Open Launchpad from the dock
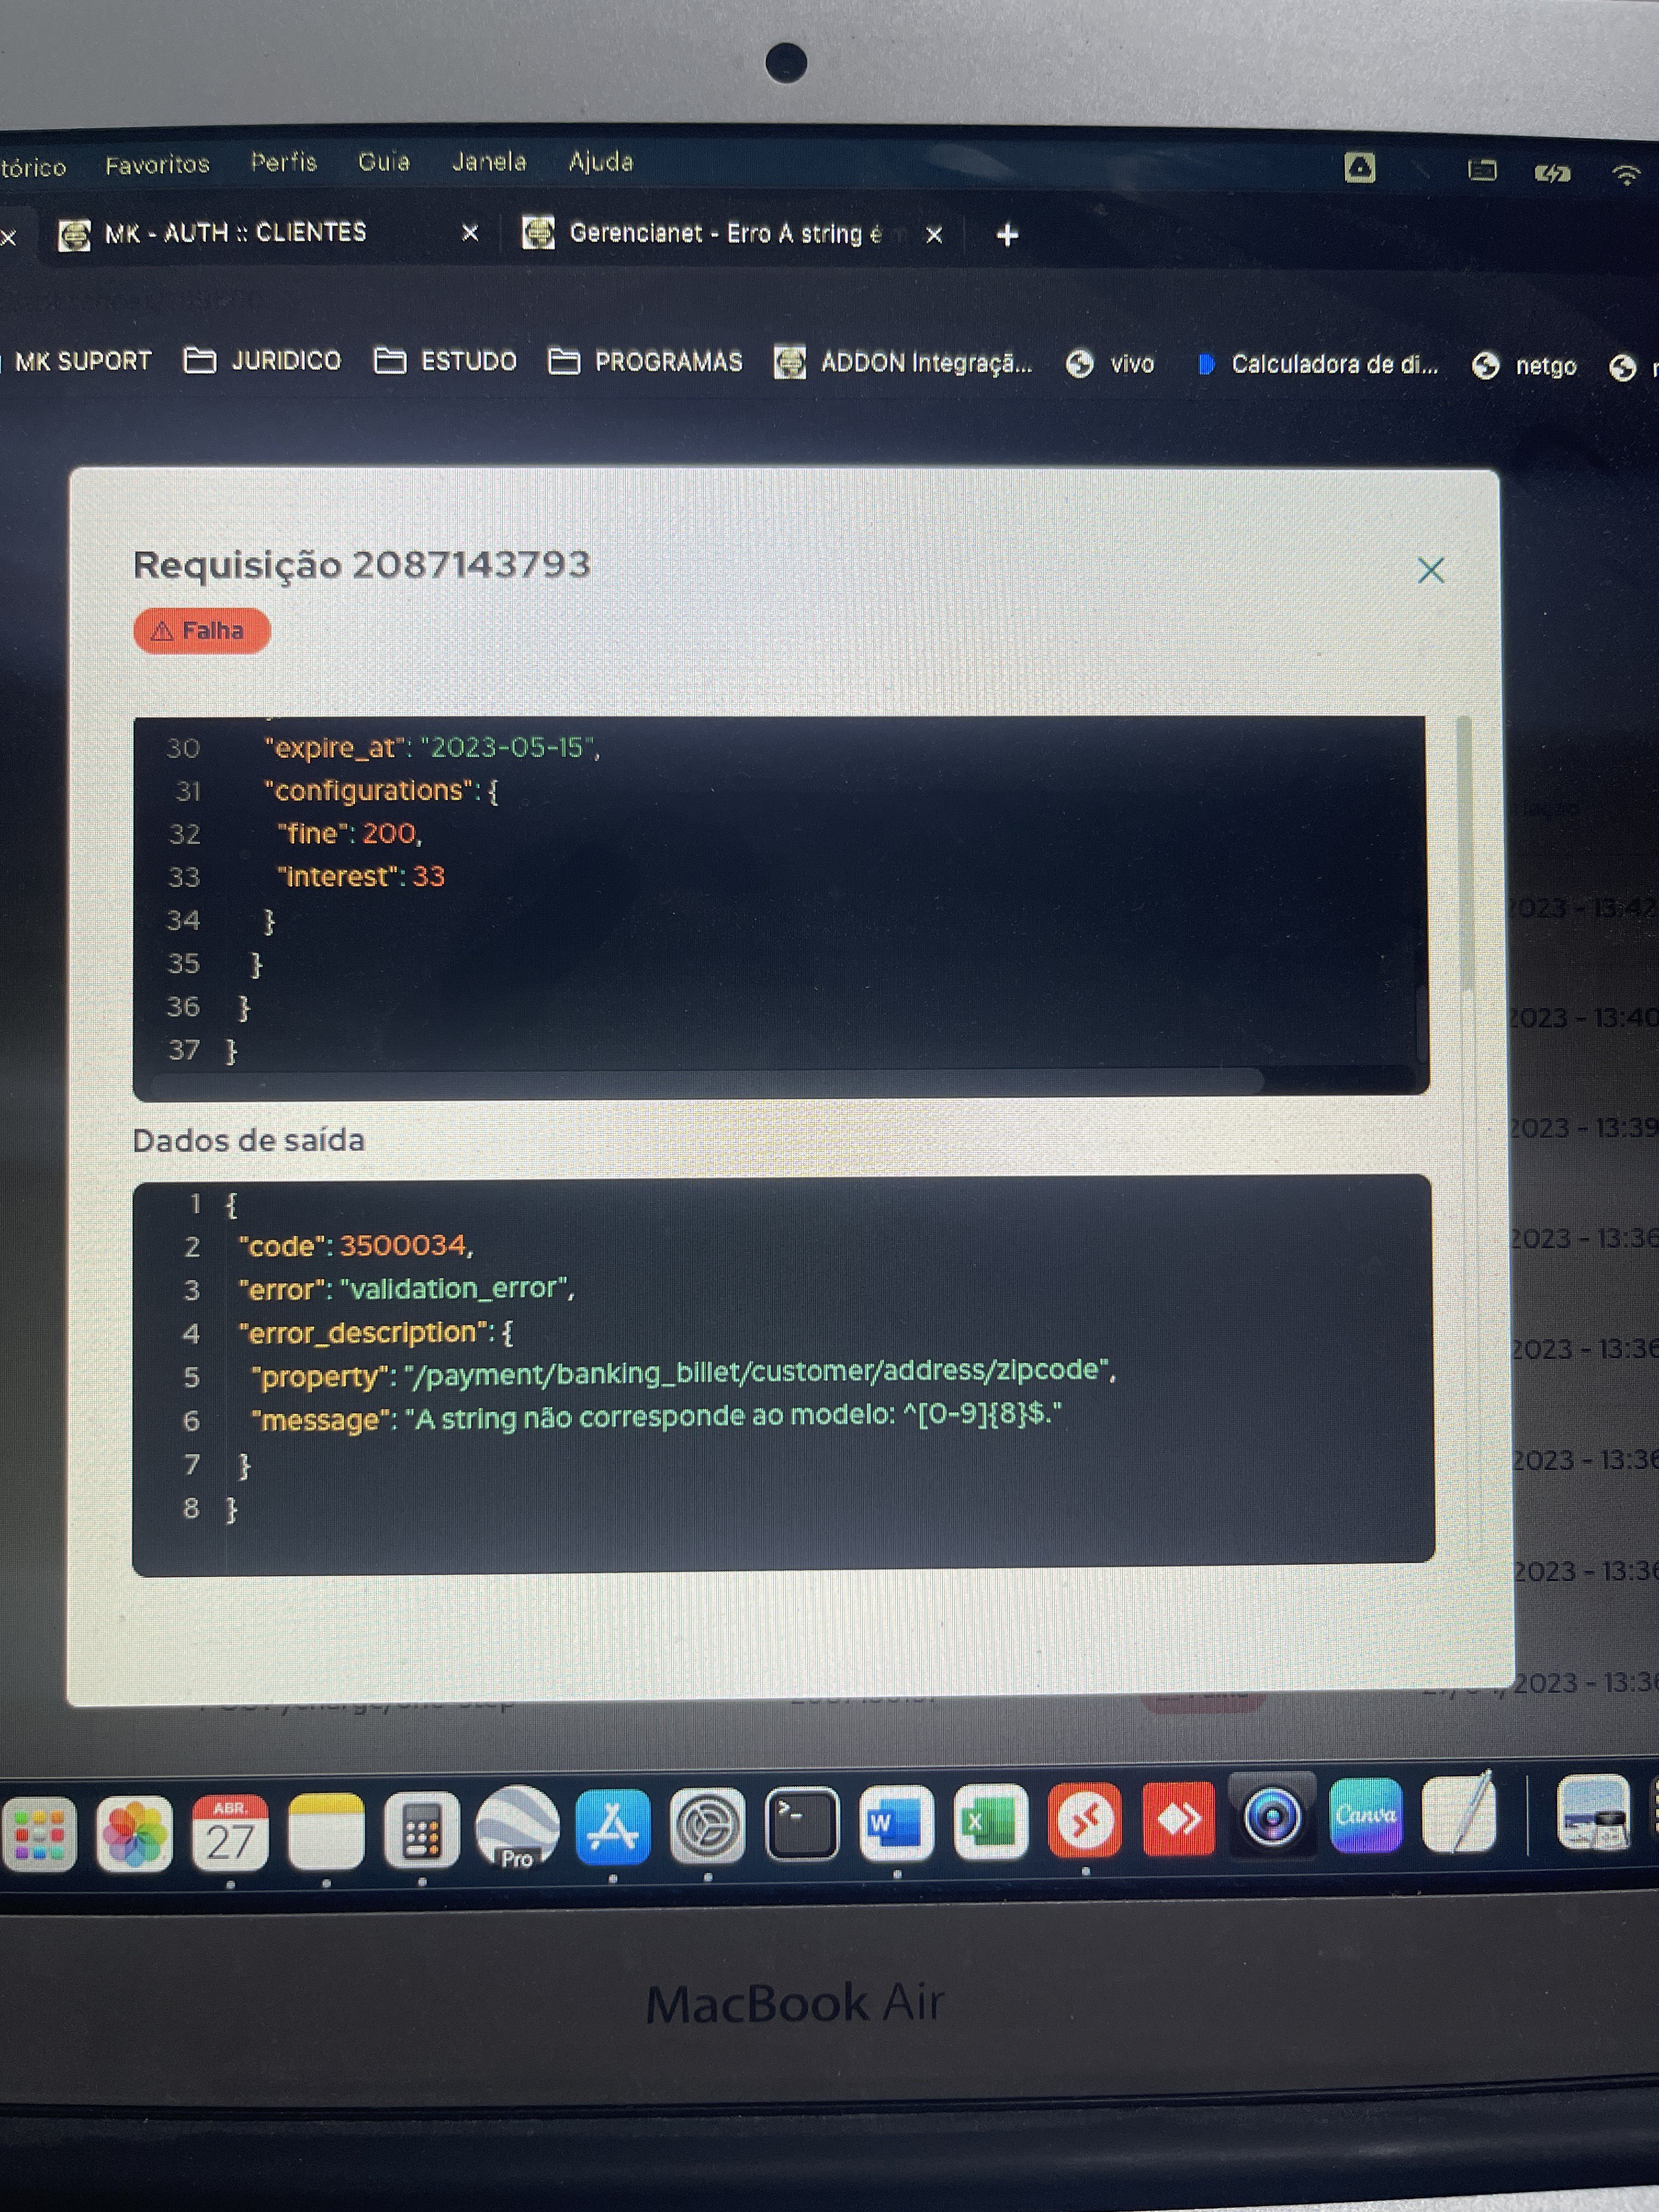 click(39, 1835)
